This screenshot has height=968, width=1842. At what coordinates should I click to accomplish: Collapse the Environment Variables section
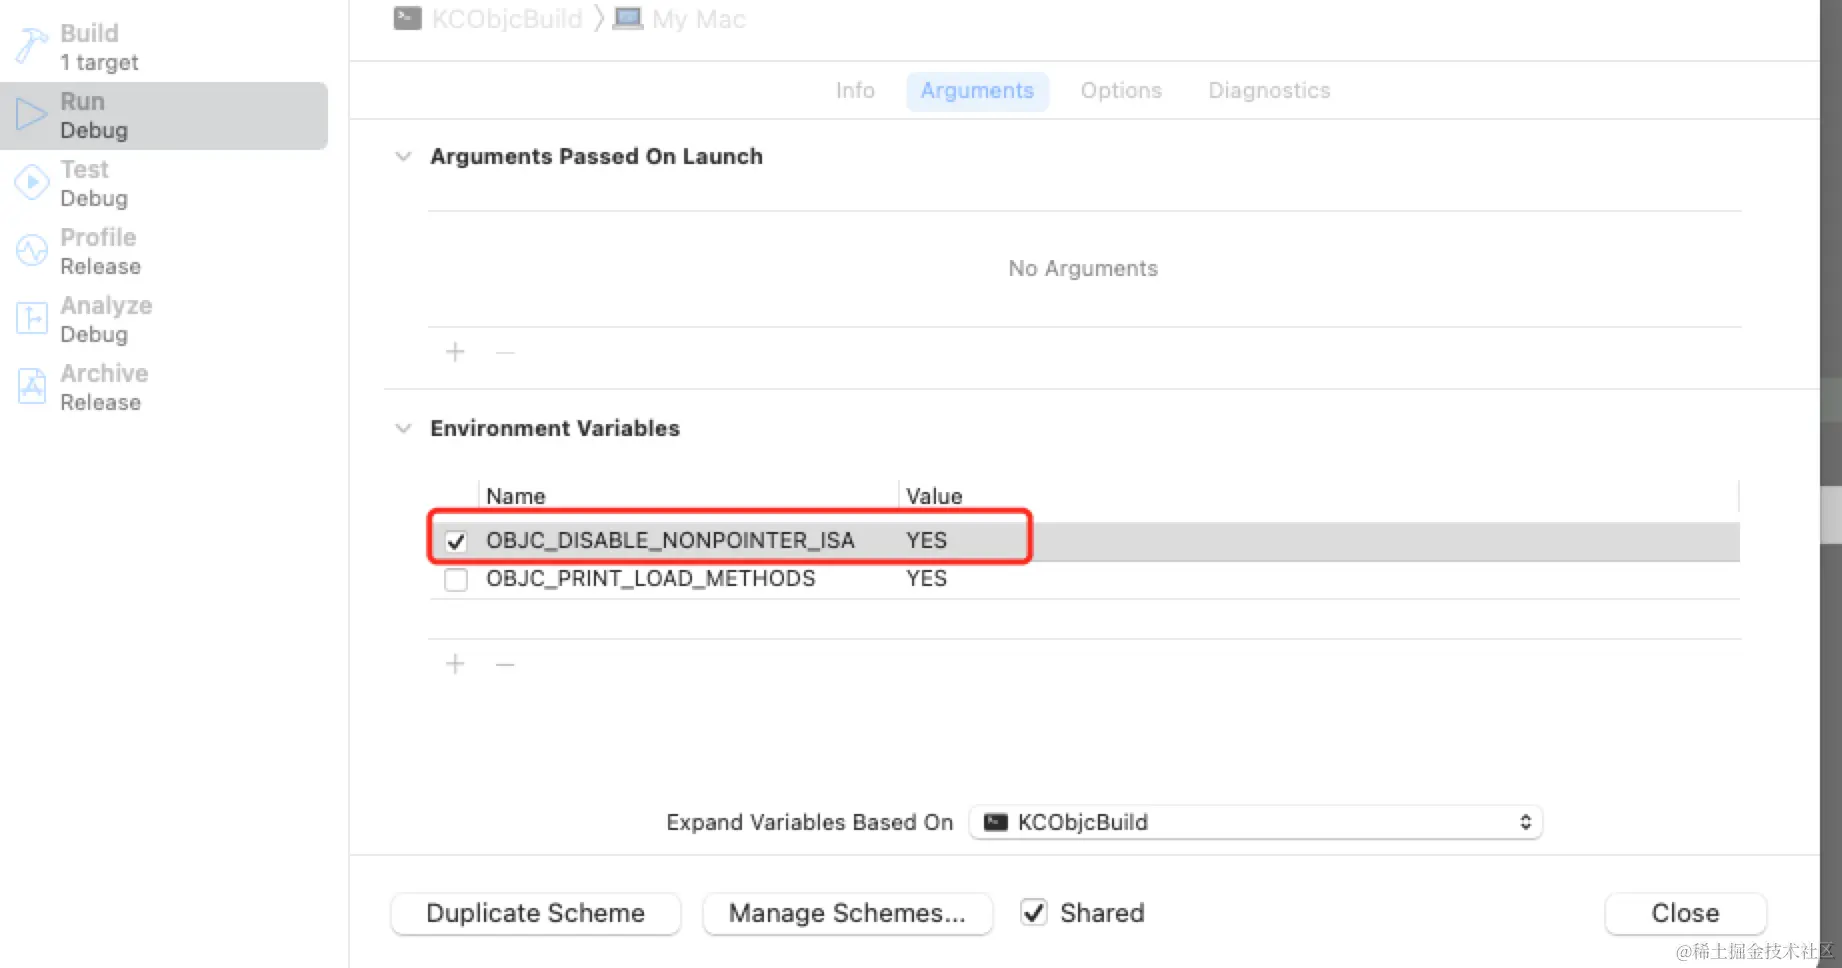click(x=403, y=429)
